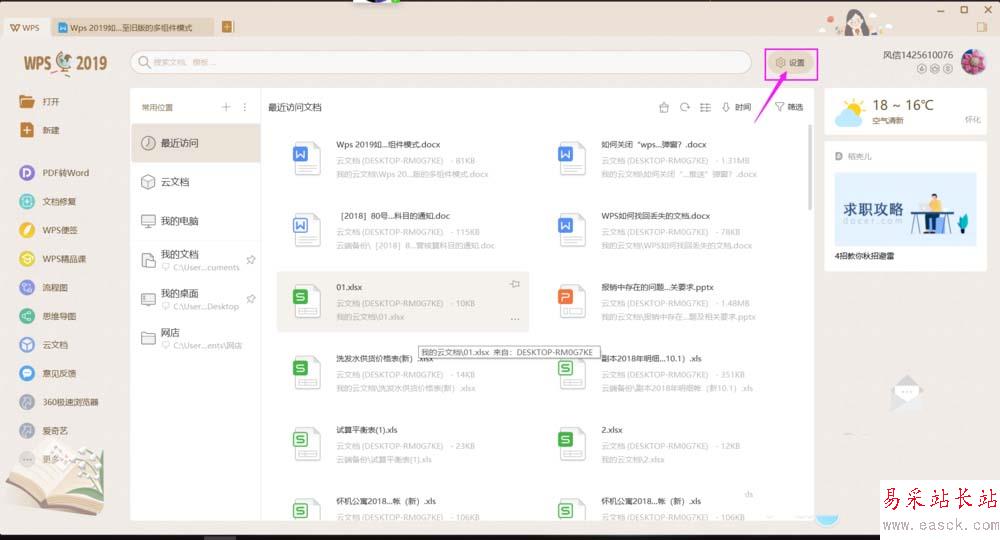1000x540 pixels.
Task: Open the 01.xlsx spreadsheet
Action: coord(403,302)
